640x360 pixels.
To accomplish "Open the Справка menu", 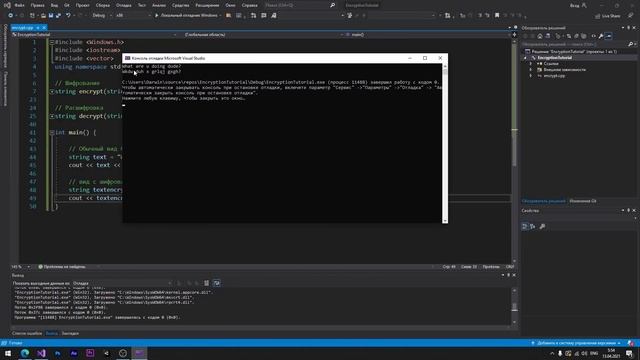I will (249, 5).
